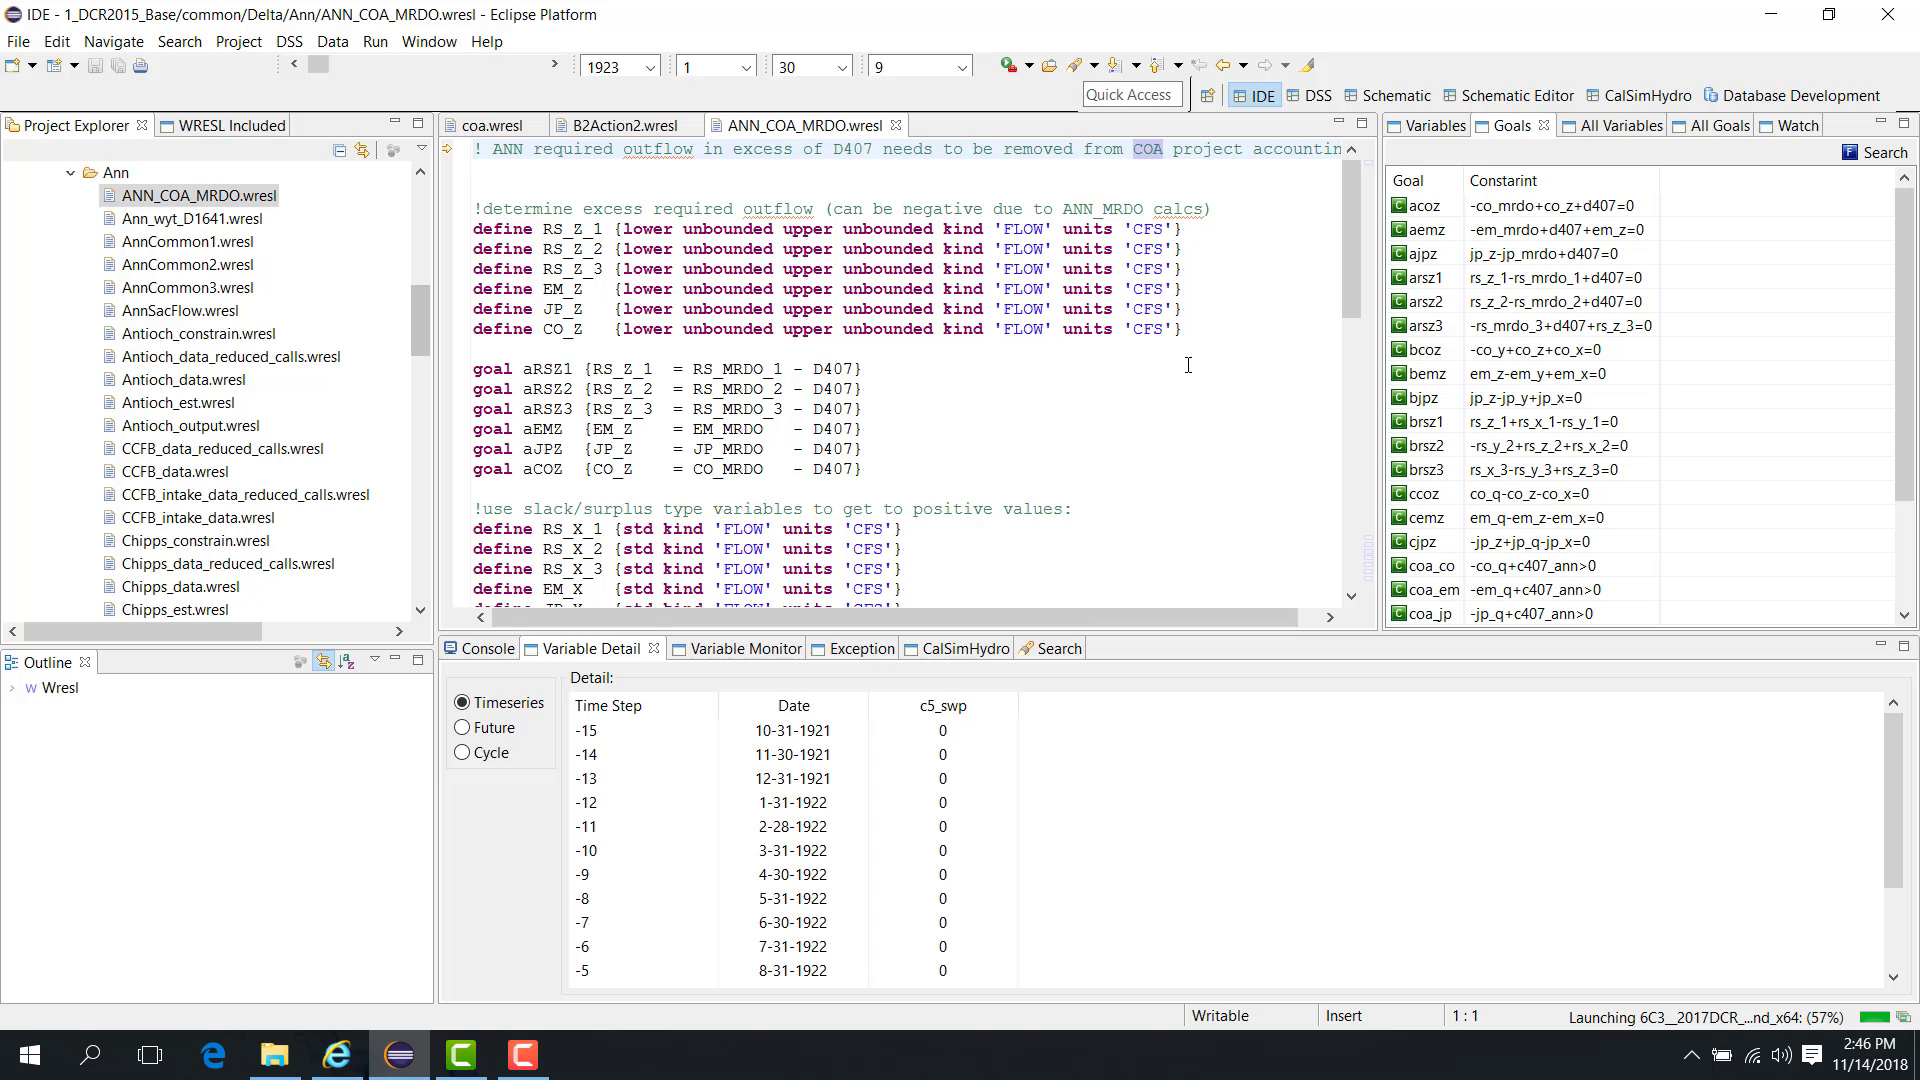Select the Cycle radio button
1920x1080 pixels.
tap(462, 753)
